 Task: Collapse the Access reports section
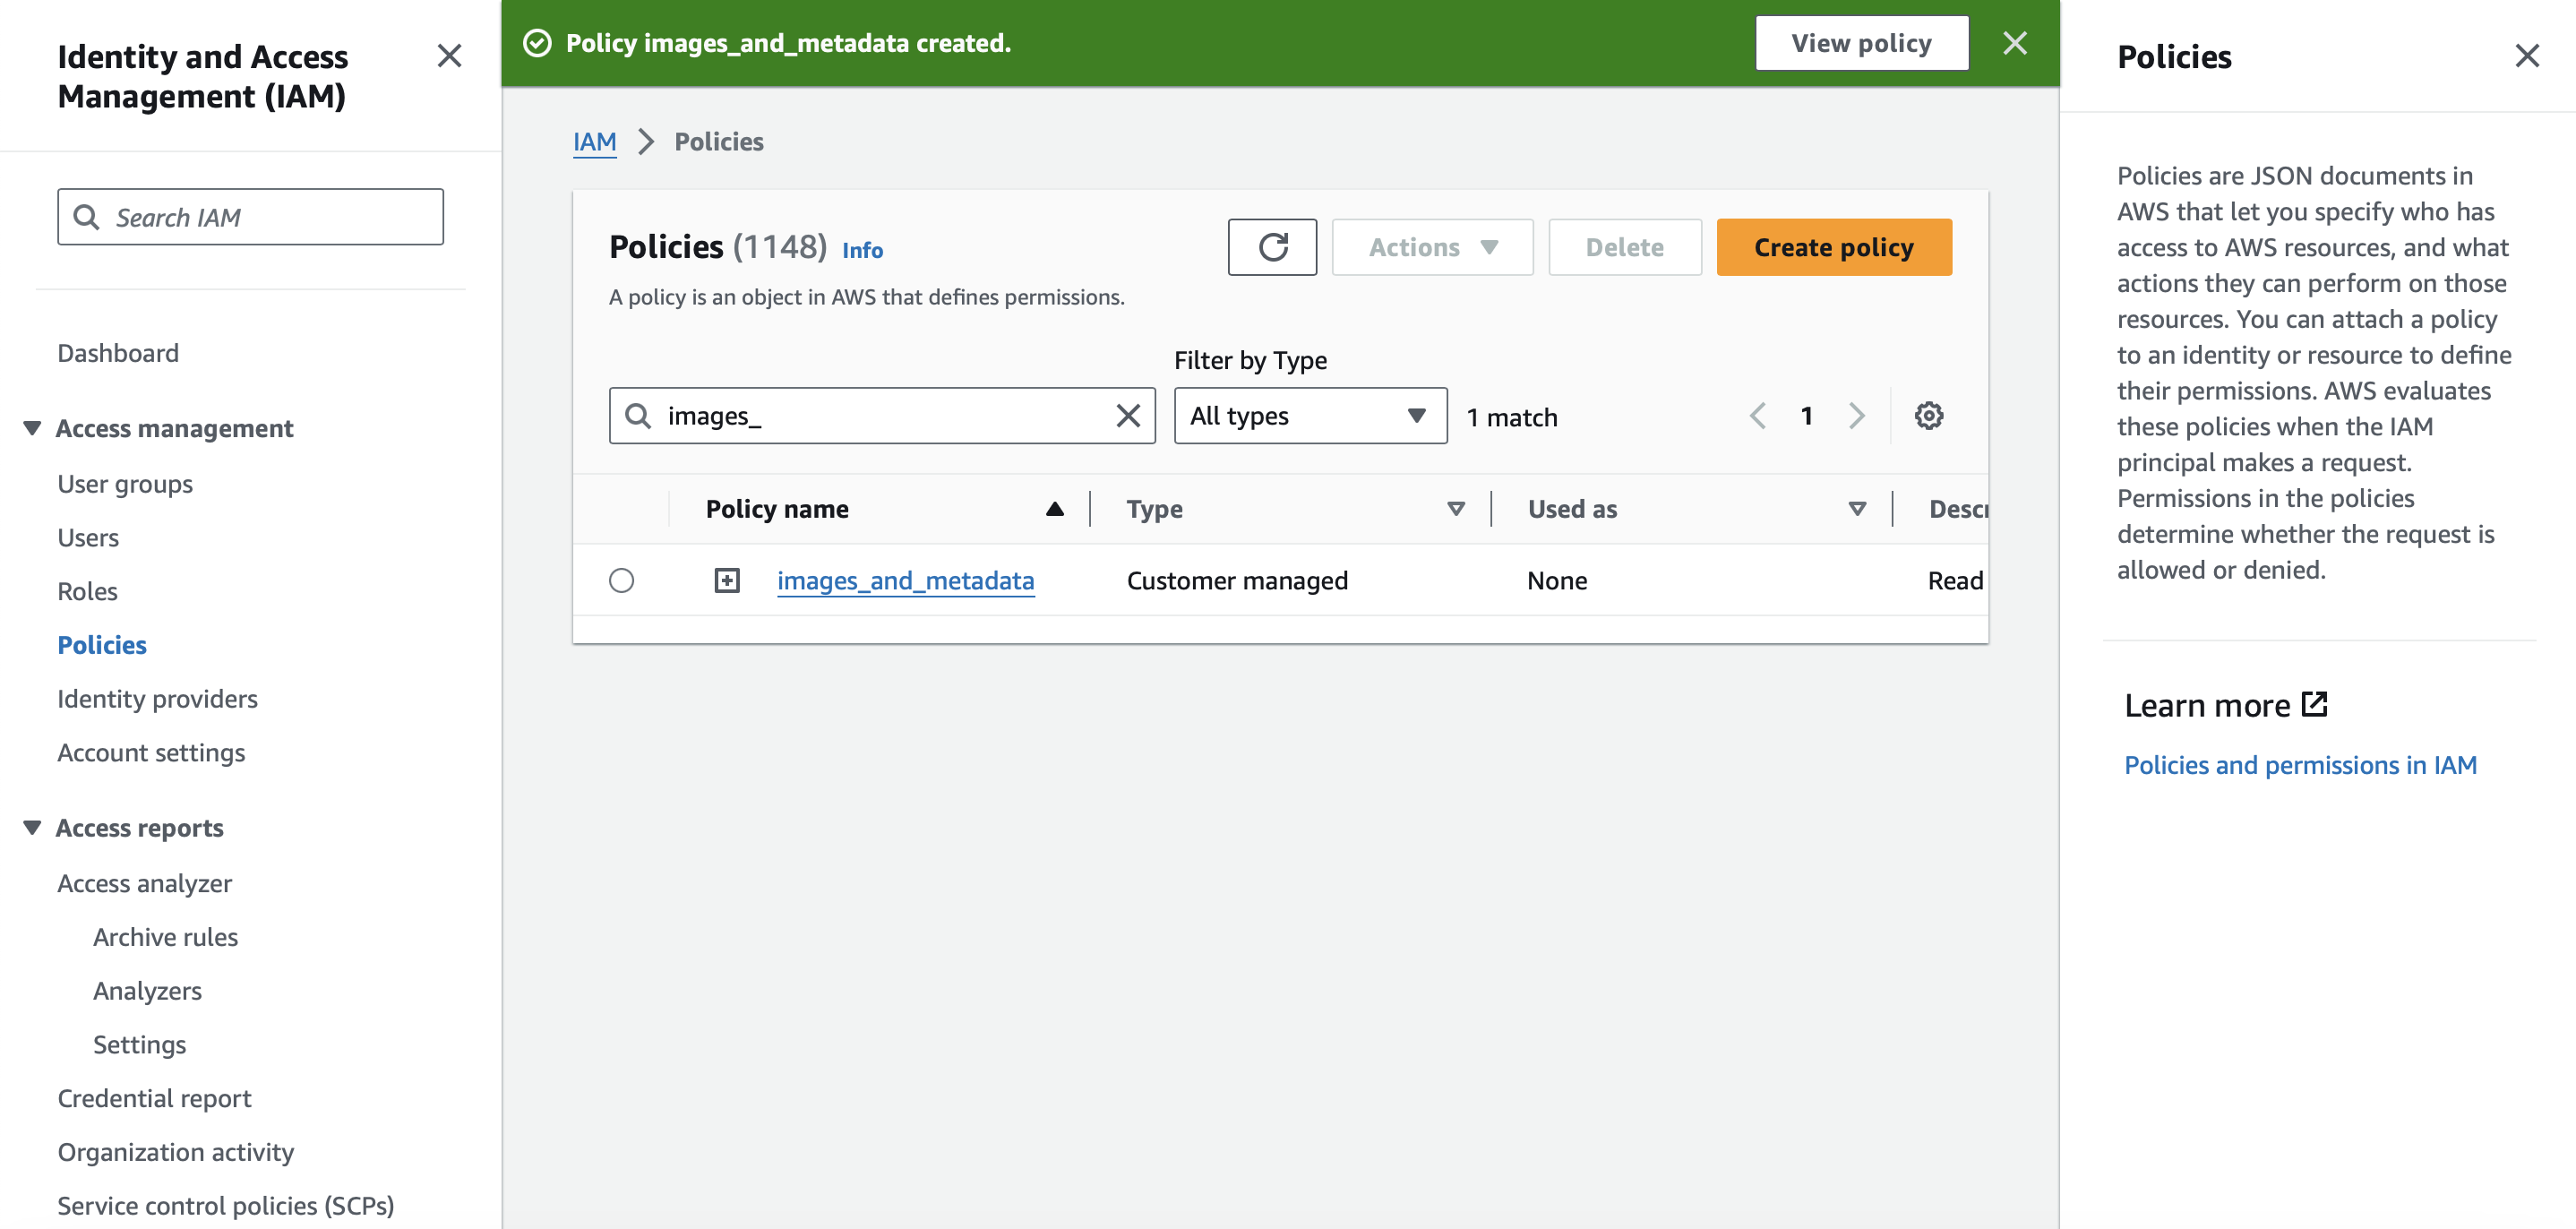(x=32, y=828)
